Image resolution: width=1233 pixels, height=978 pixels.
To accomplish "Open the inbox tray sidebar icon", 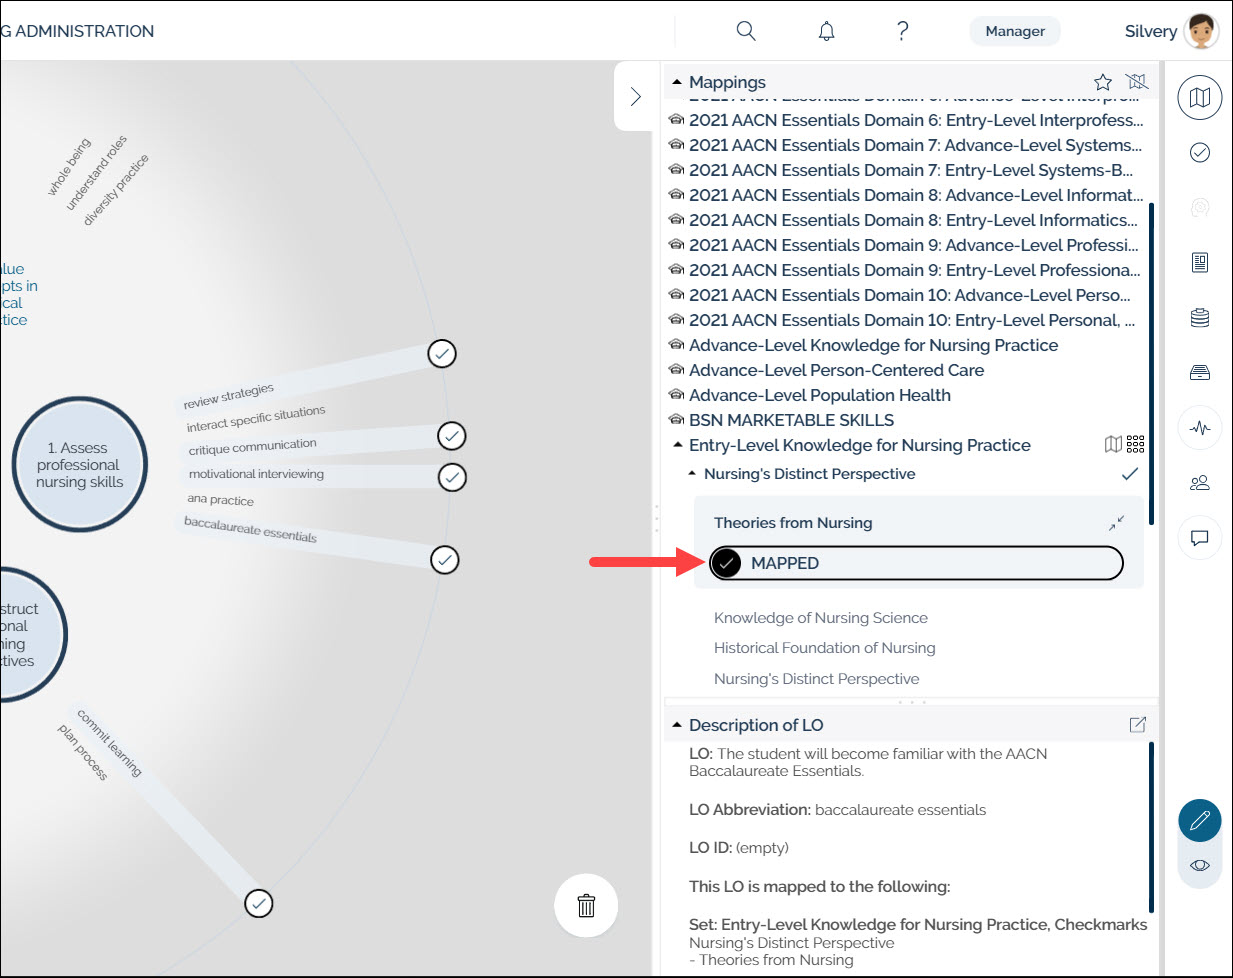I will coord(1200,372).
